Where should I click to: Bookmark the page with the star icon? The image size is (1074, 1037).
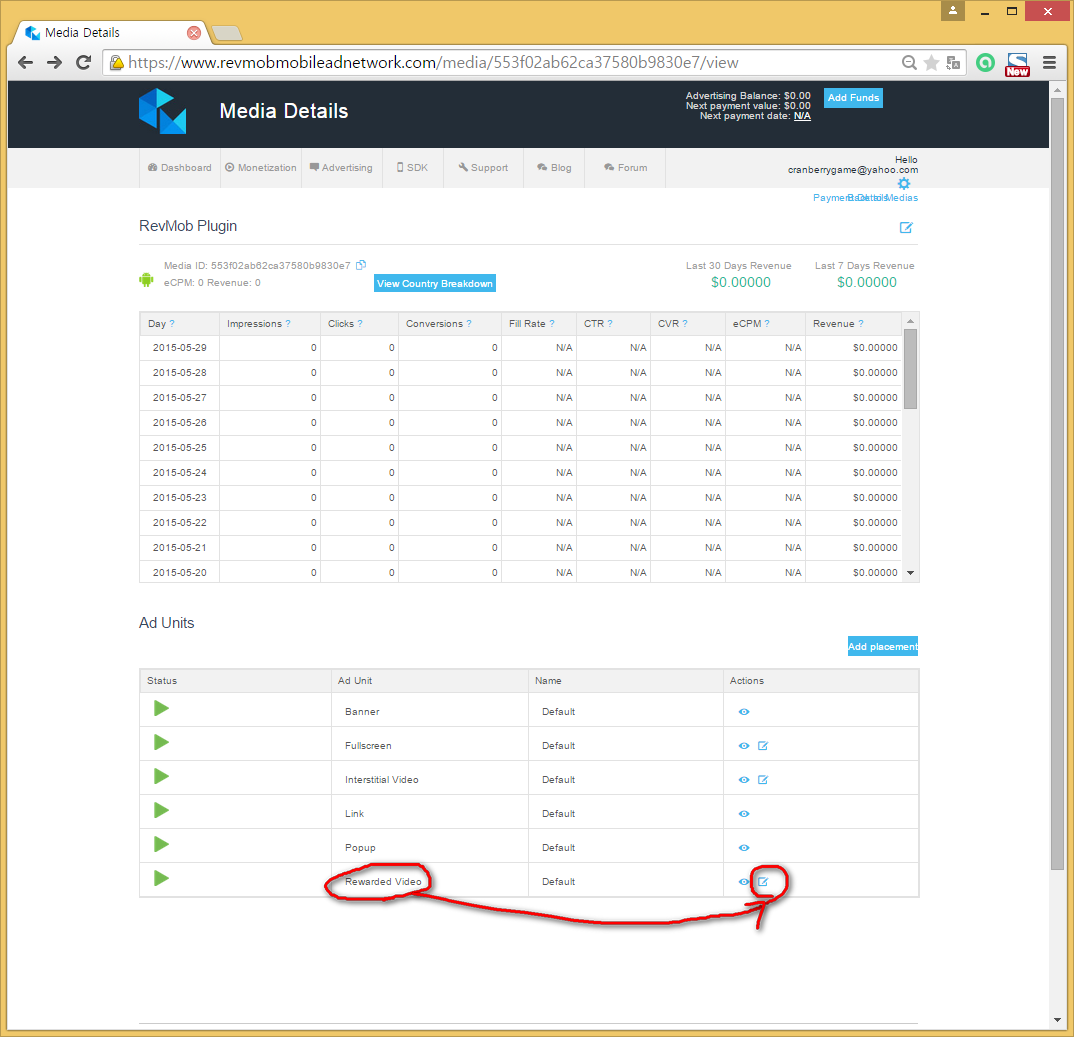[x=931, y=63]
